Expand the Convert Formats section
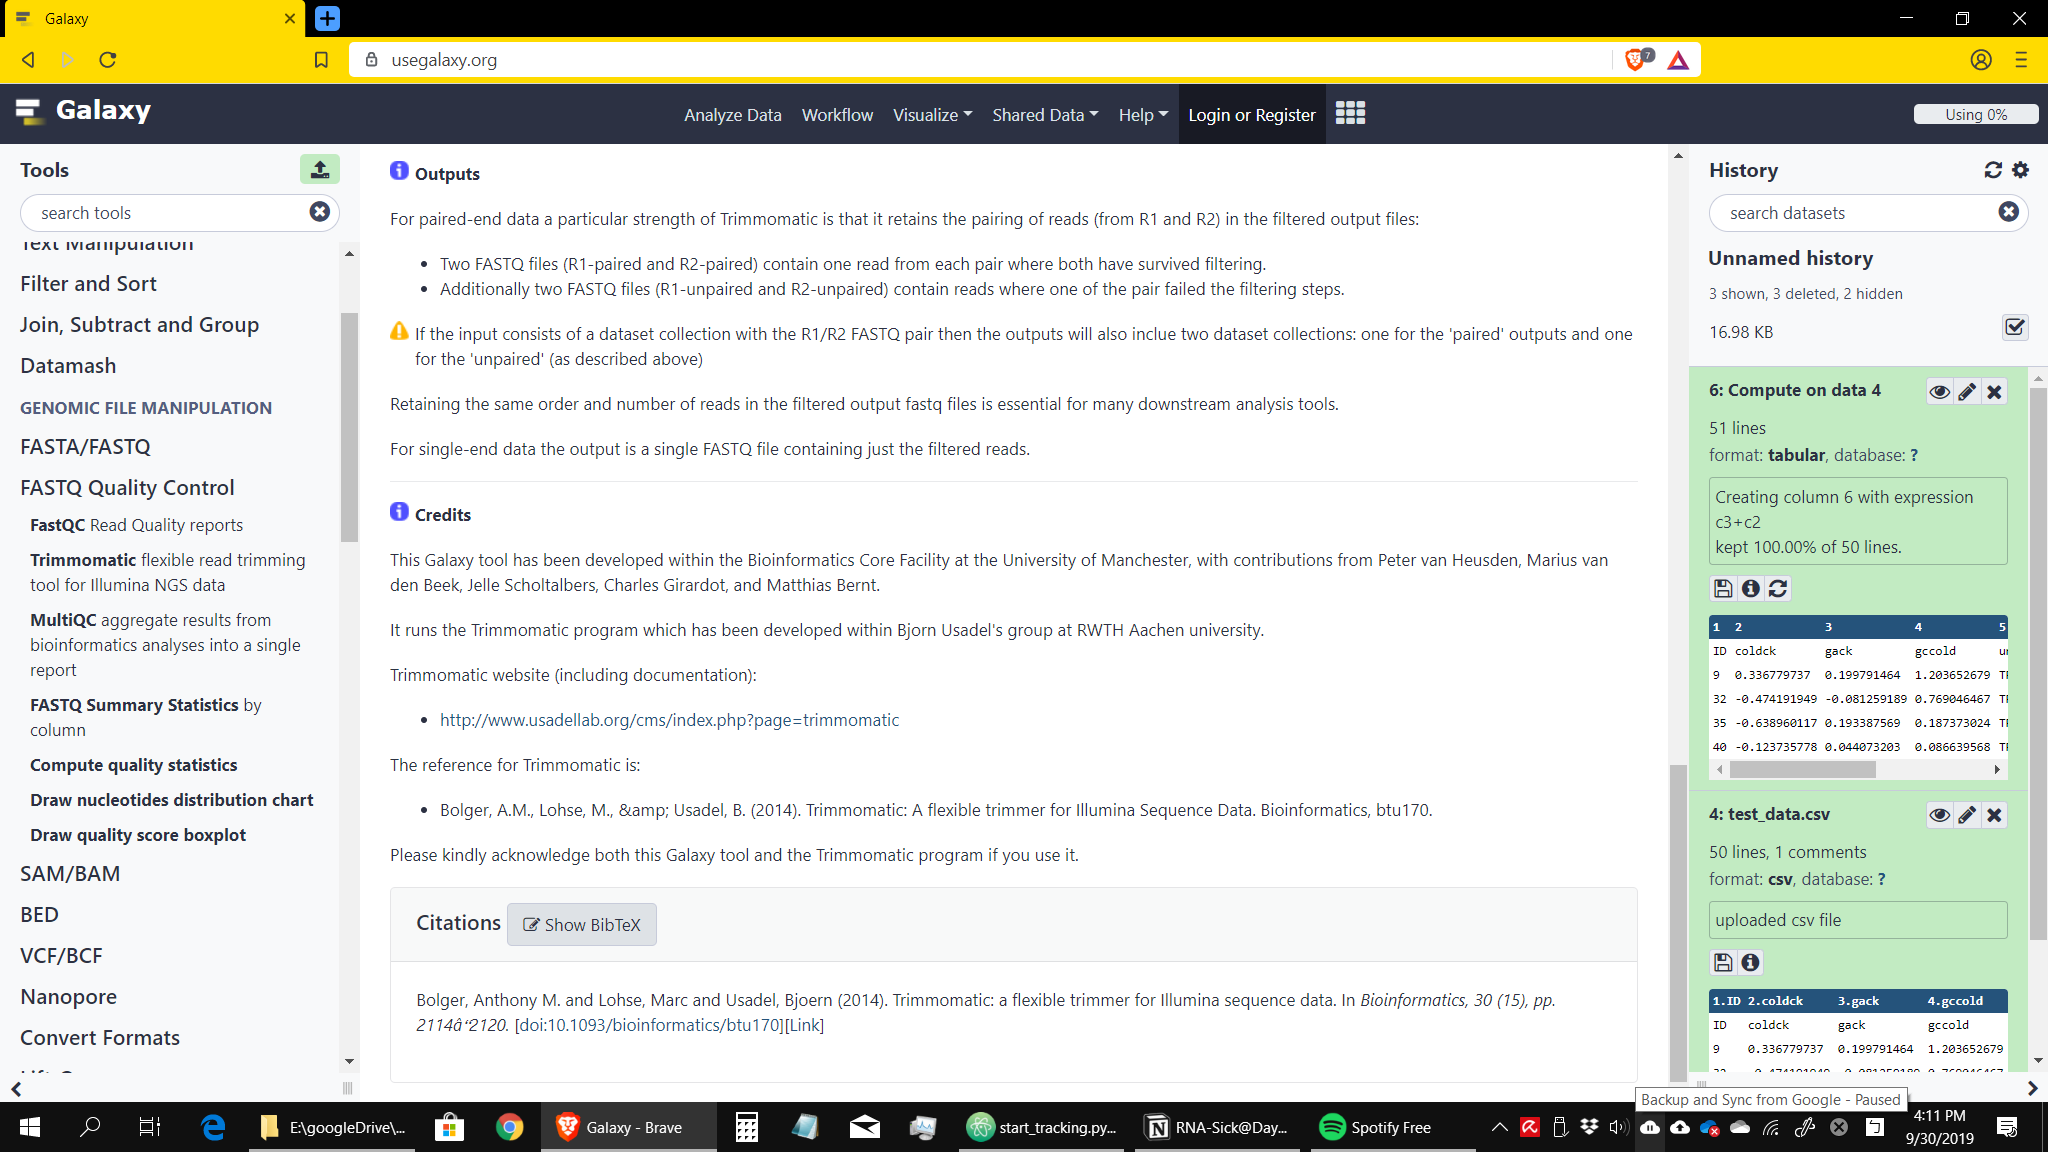 (x=100, y=1038)
